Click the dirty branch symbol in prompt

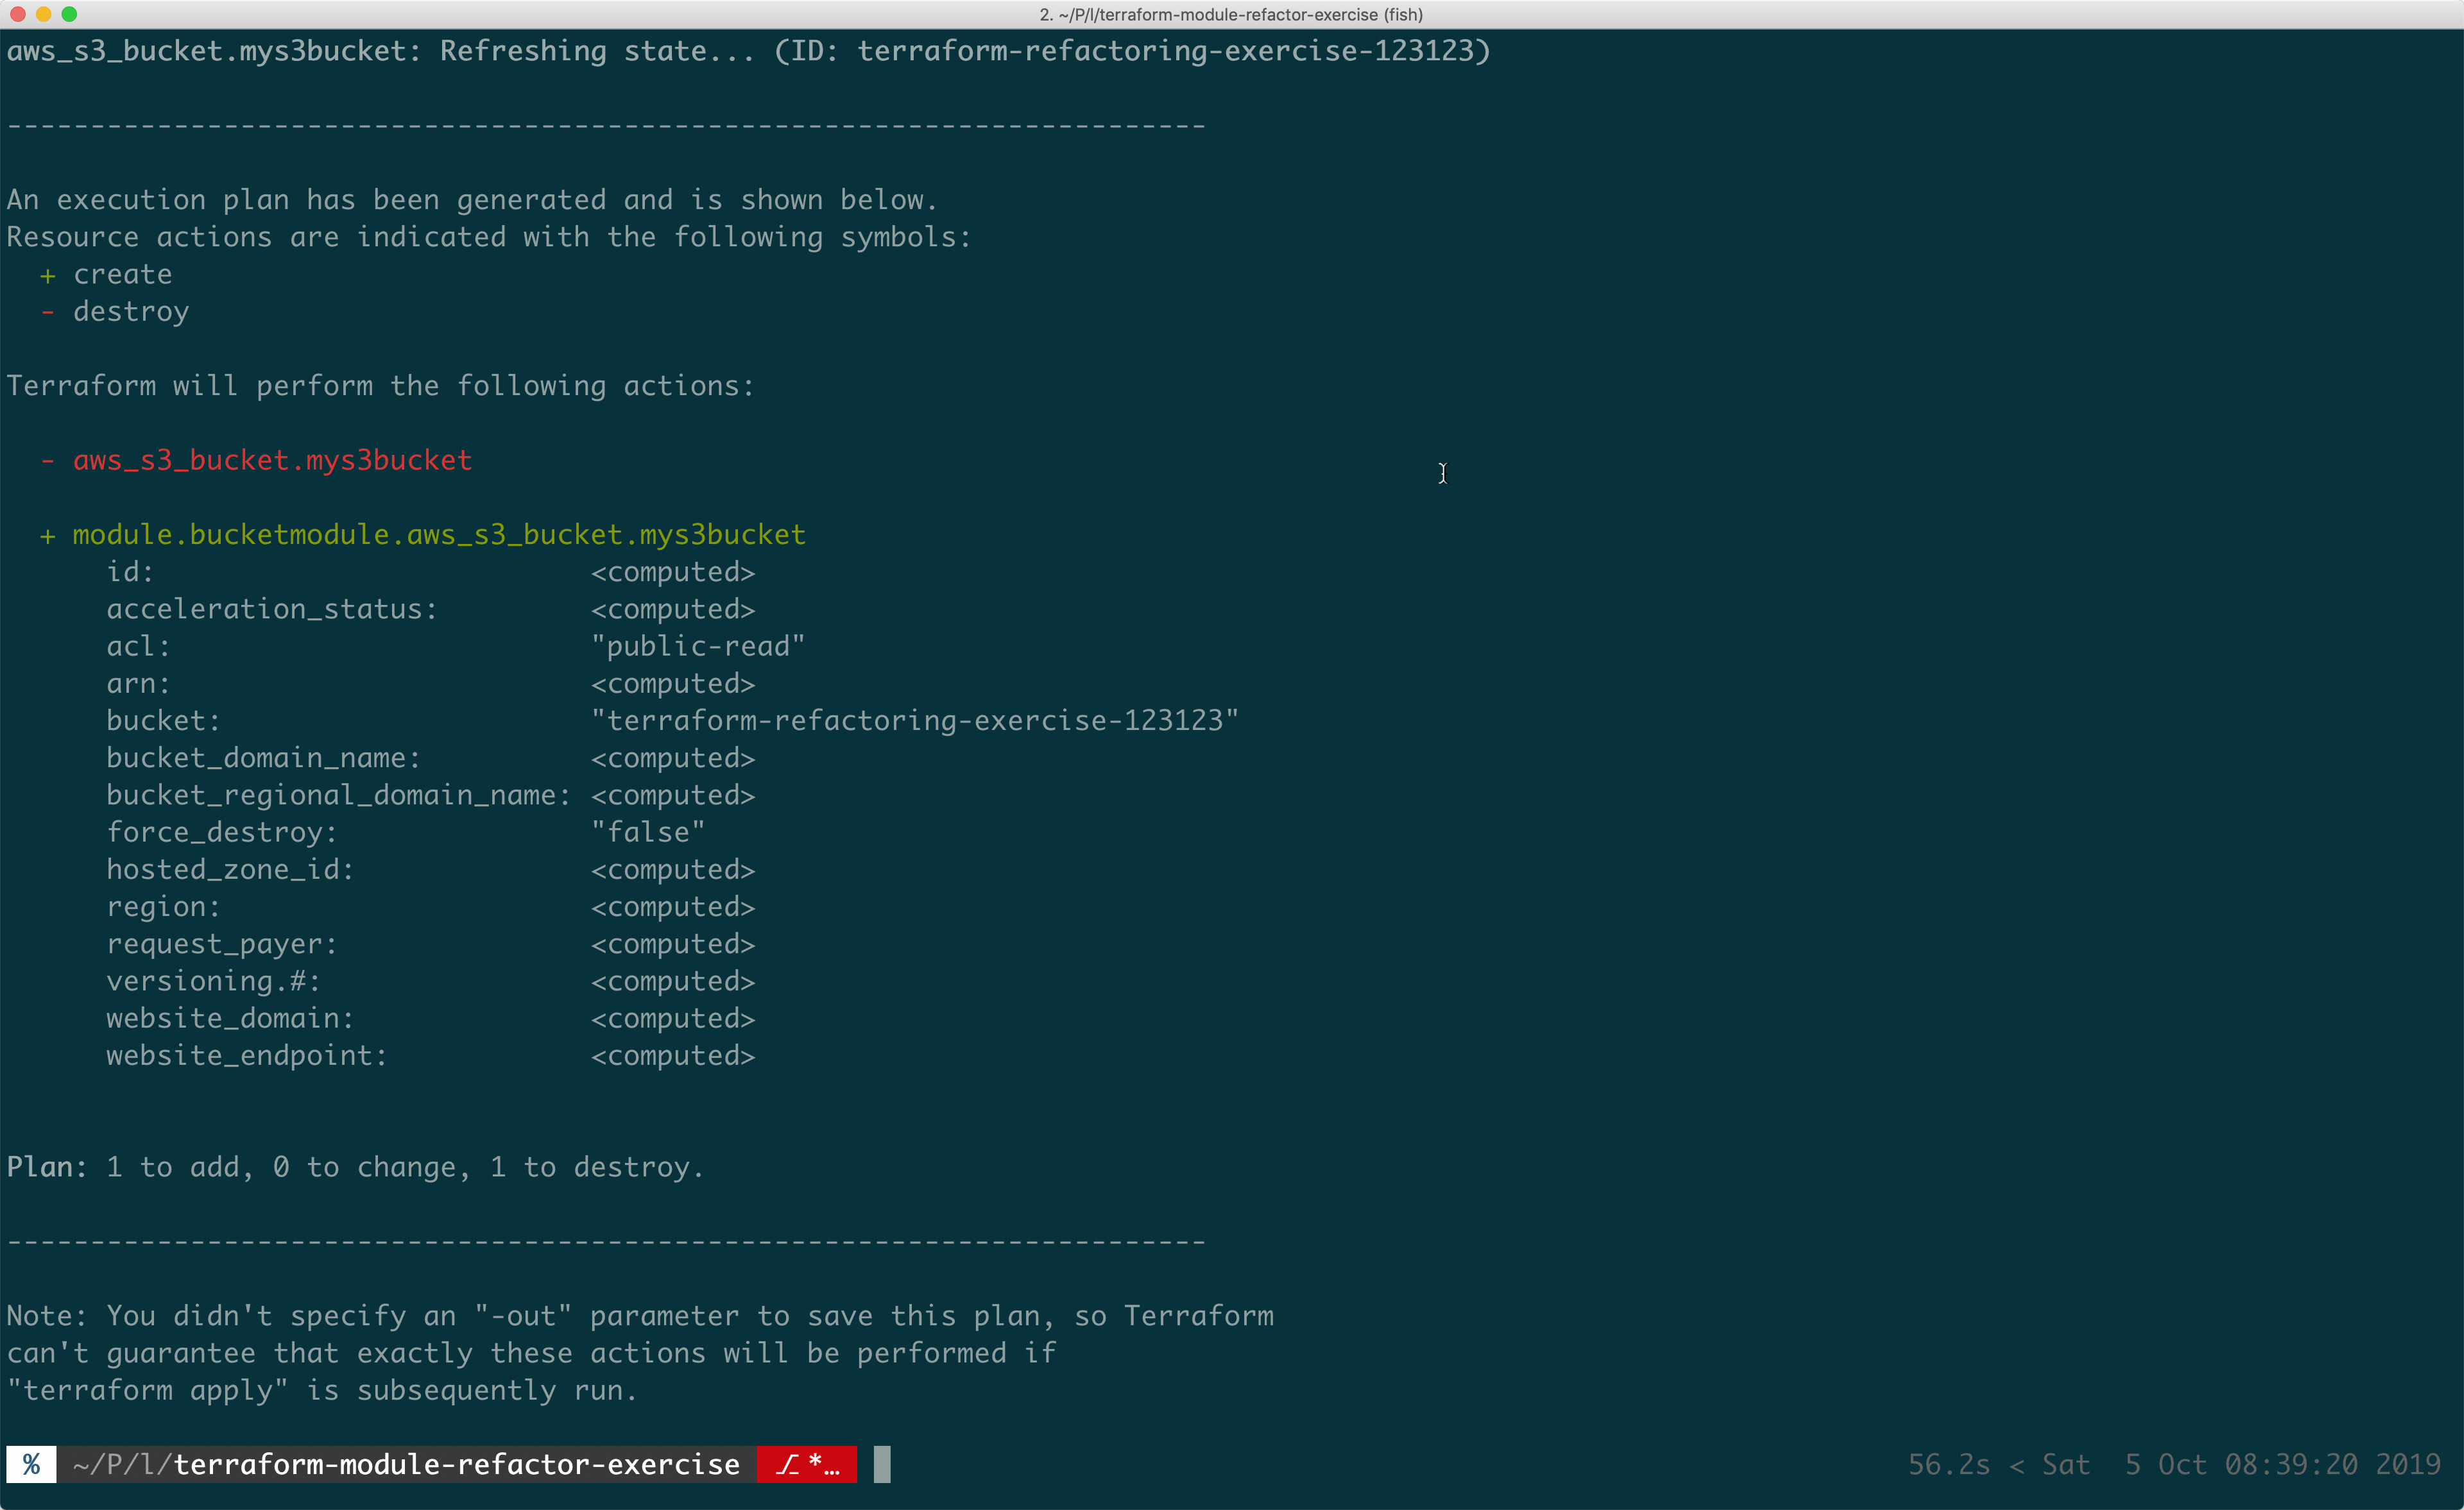(788, 1463)
